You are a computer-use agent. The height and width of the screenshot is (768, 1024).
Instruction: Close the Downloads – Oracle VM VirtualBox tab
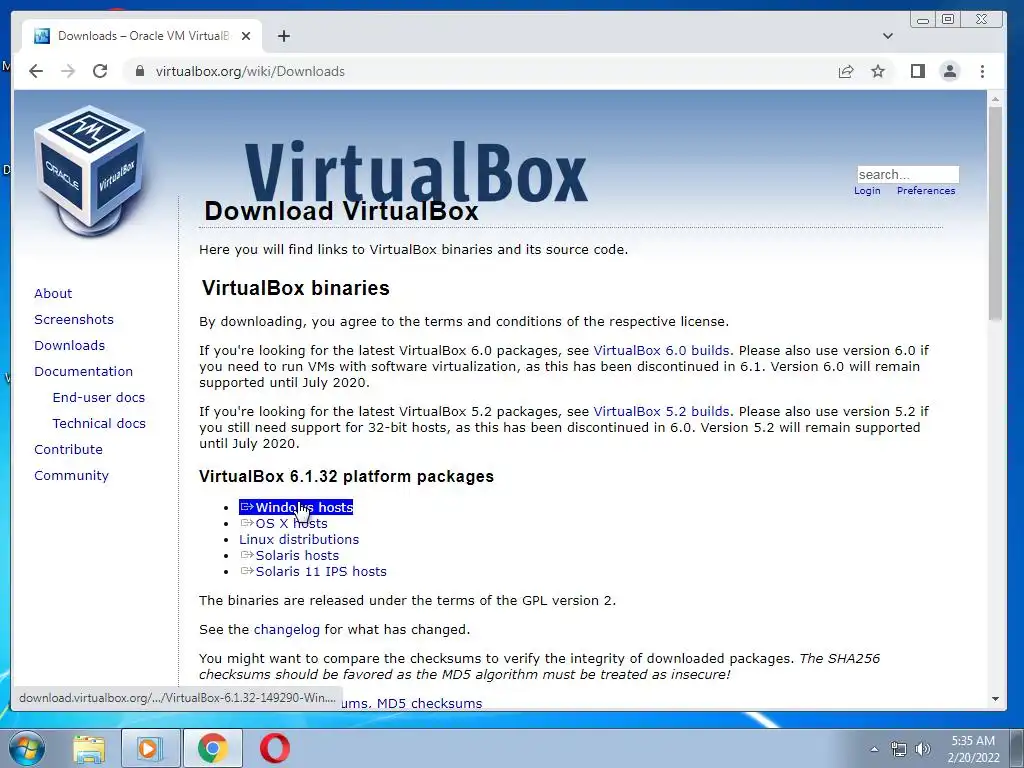pos(246,36)
